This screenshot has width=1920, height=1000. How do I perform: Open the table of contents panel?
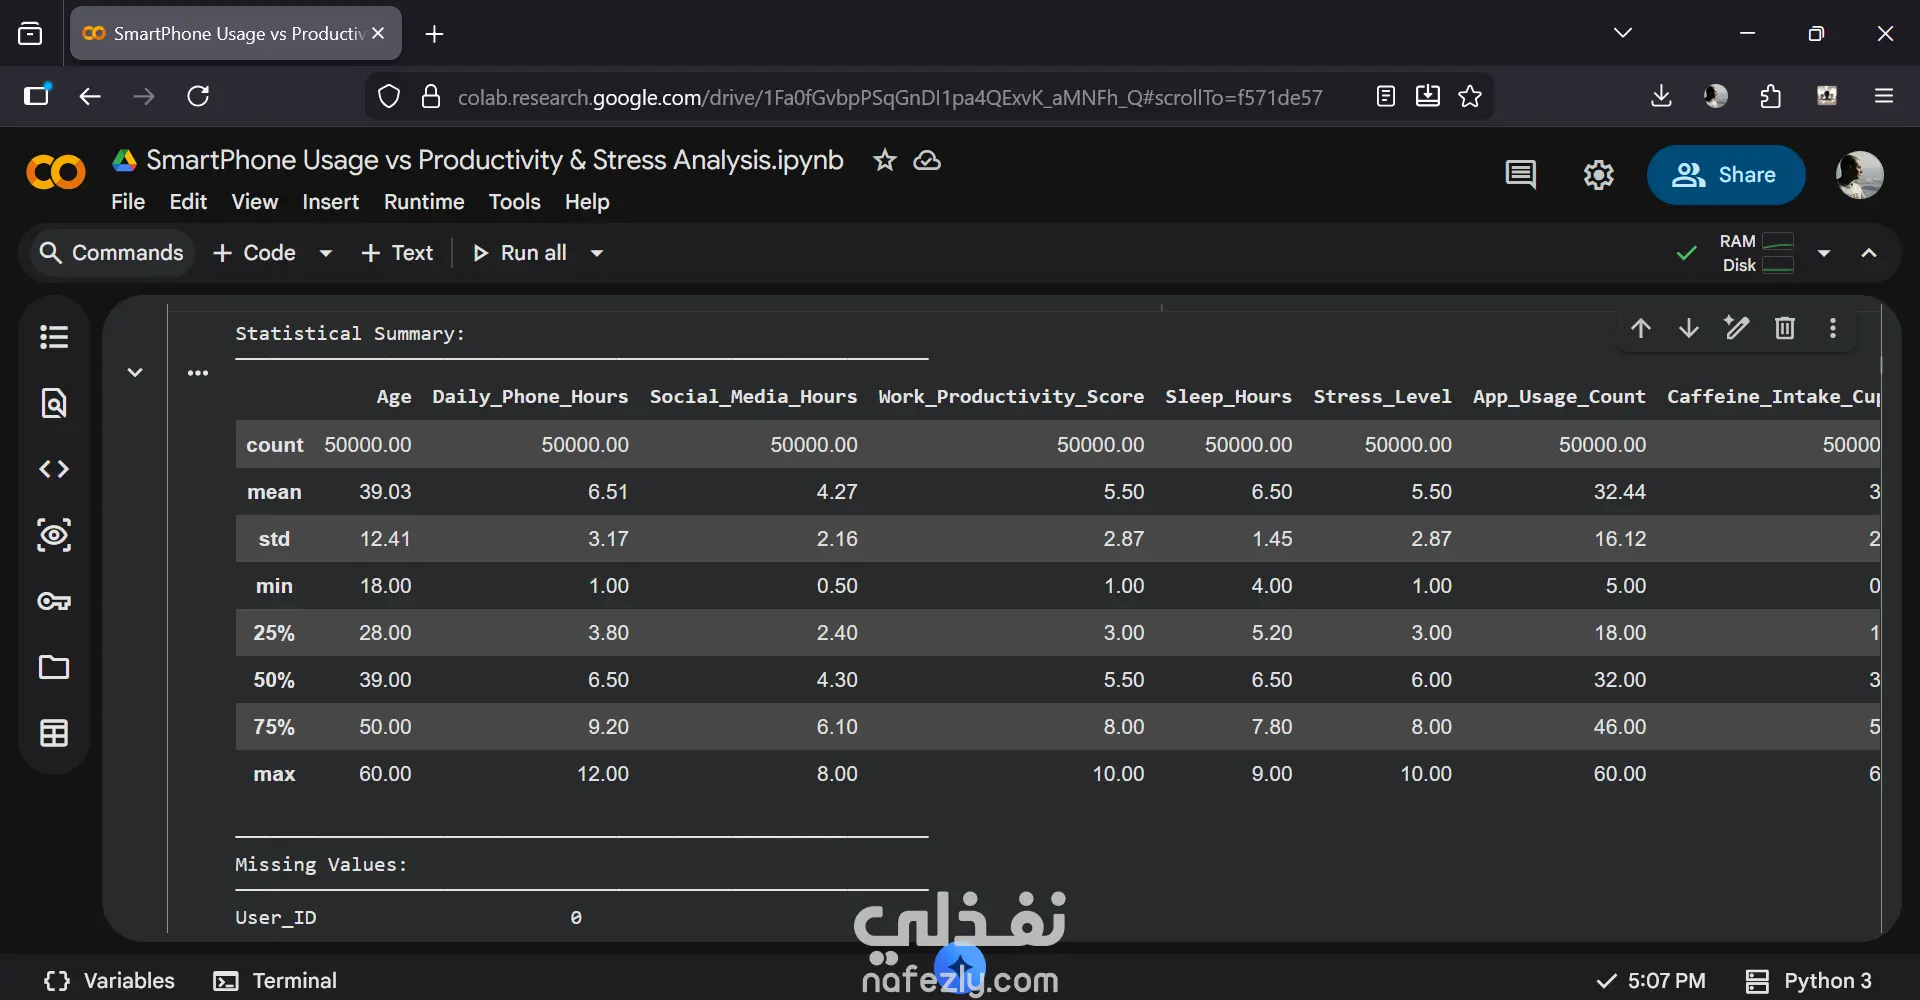(x=54, y=337)
